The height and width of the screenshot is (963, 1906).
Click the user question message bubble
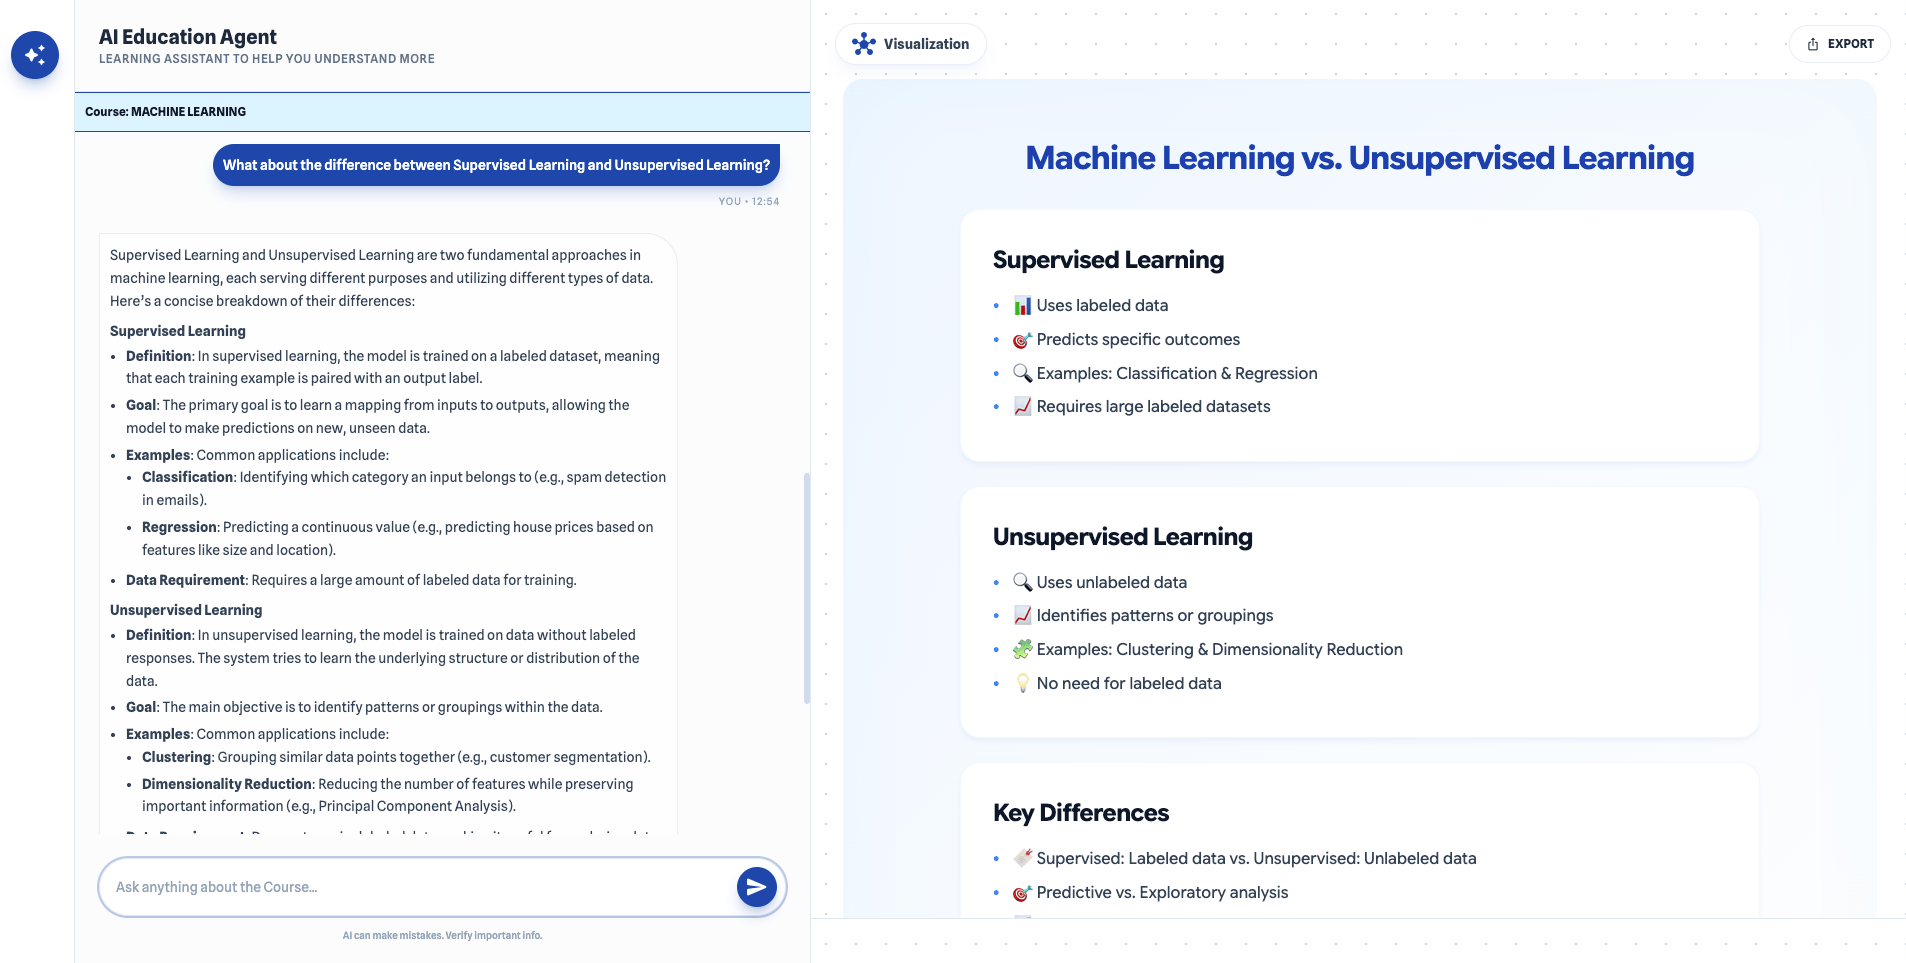[496, 165]
